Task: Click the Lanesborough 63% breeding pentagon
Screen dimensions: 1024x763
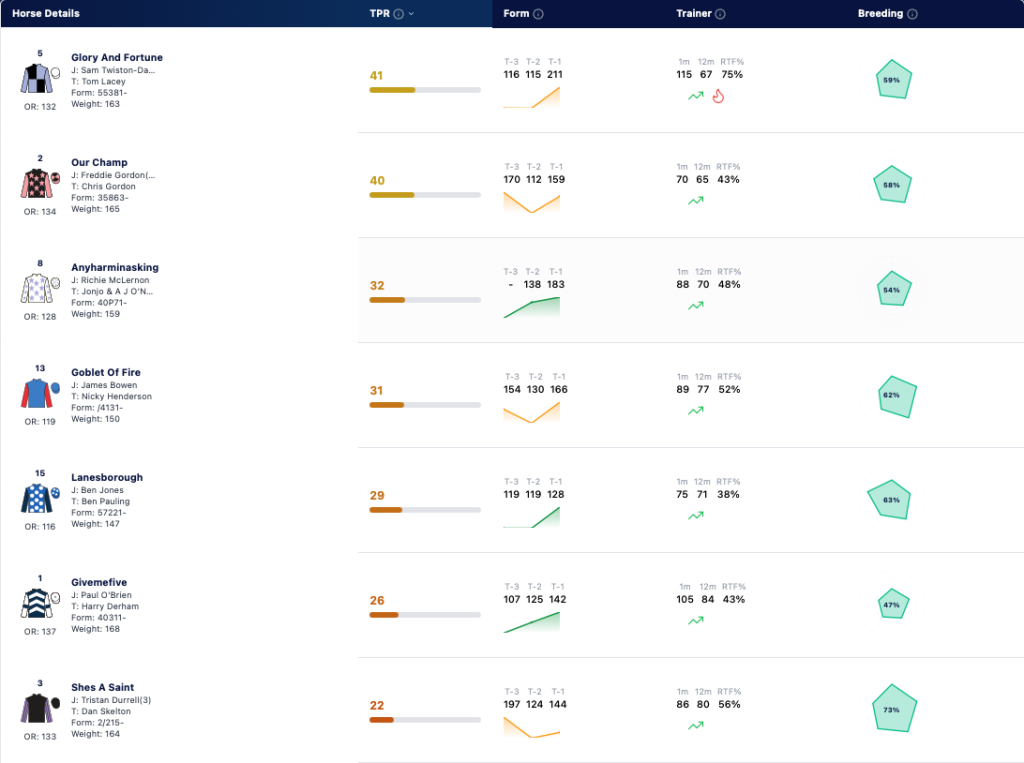Action: (x=889, y=500)
